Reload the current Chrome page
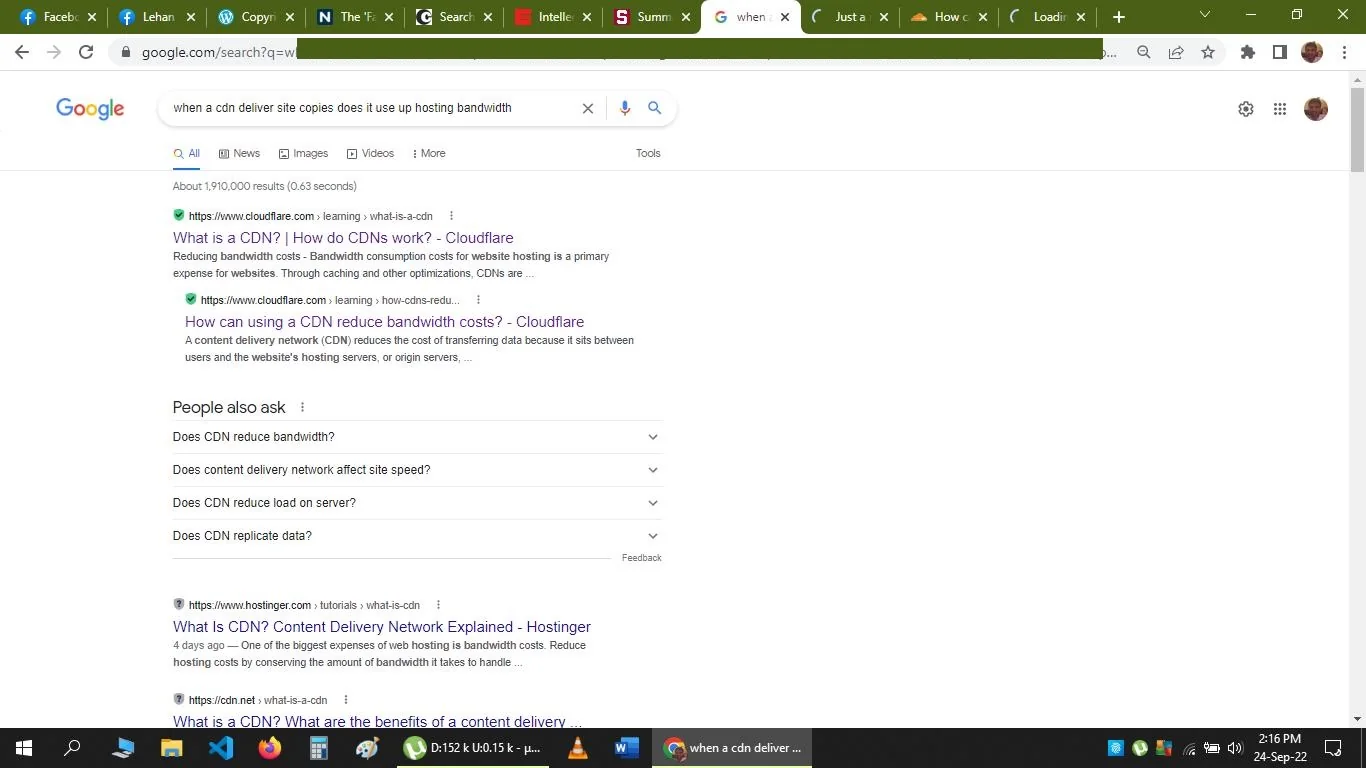Image resolution: width=1366 pixels, height=768 pixels. (x=86, y=52)
